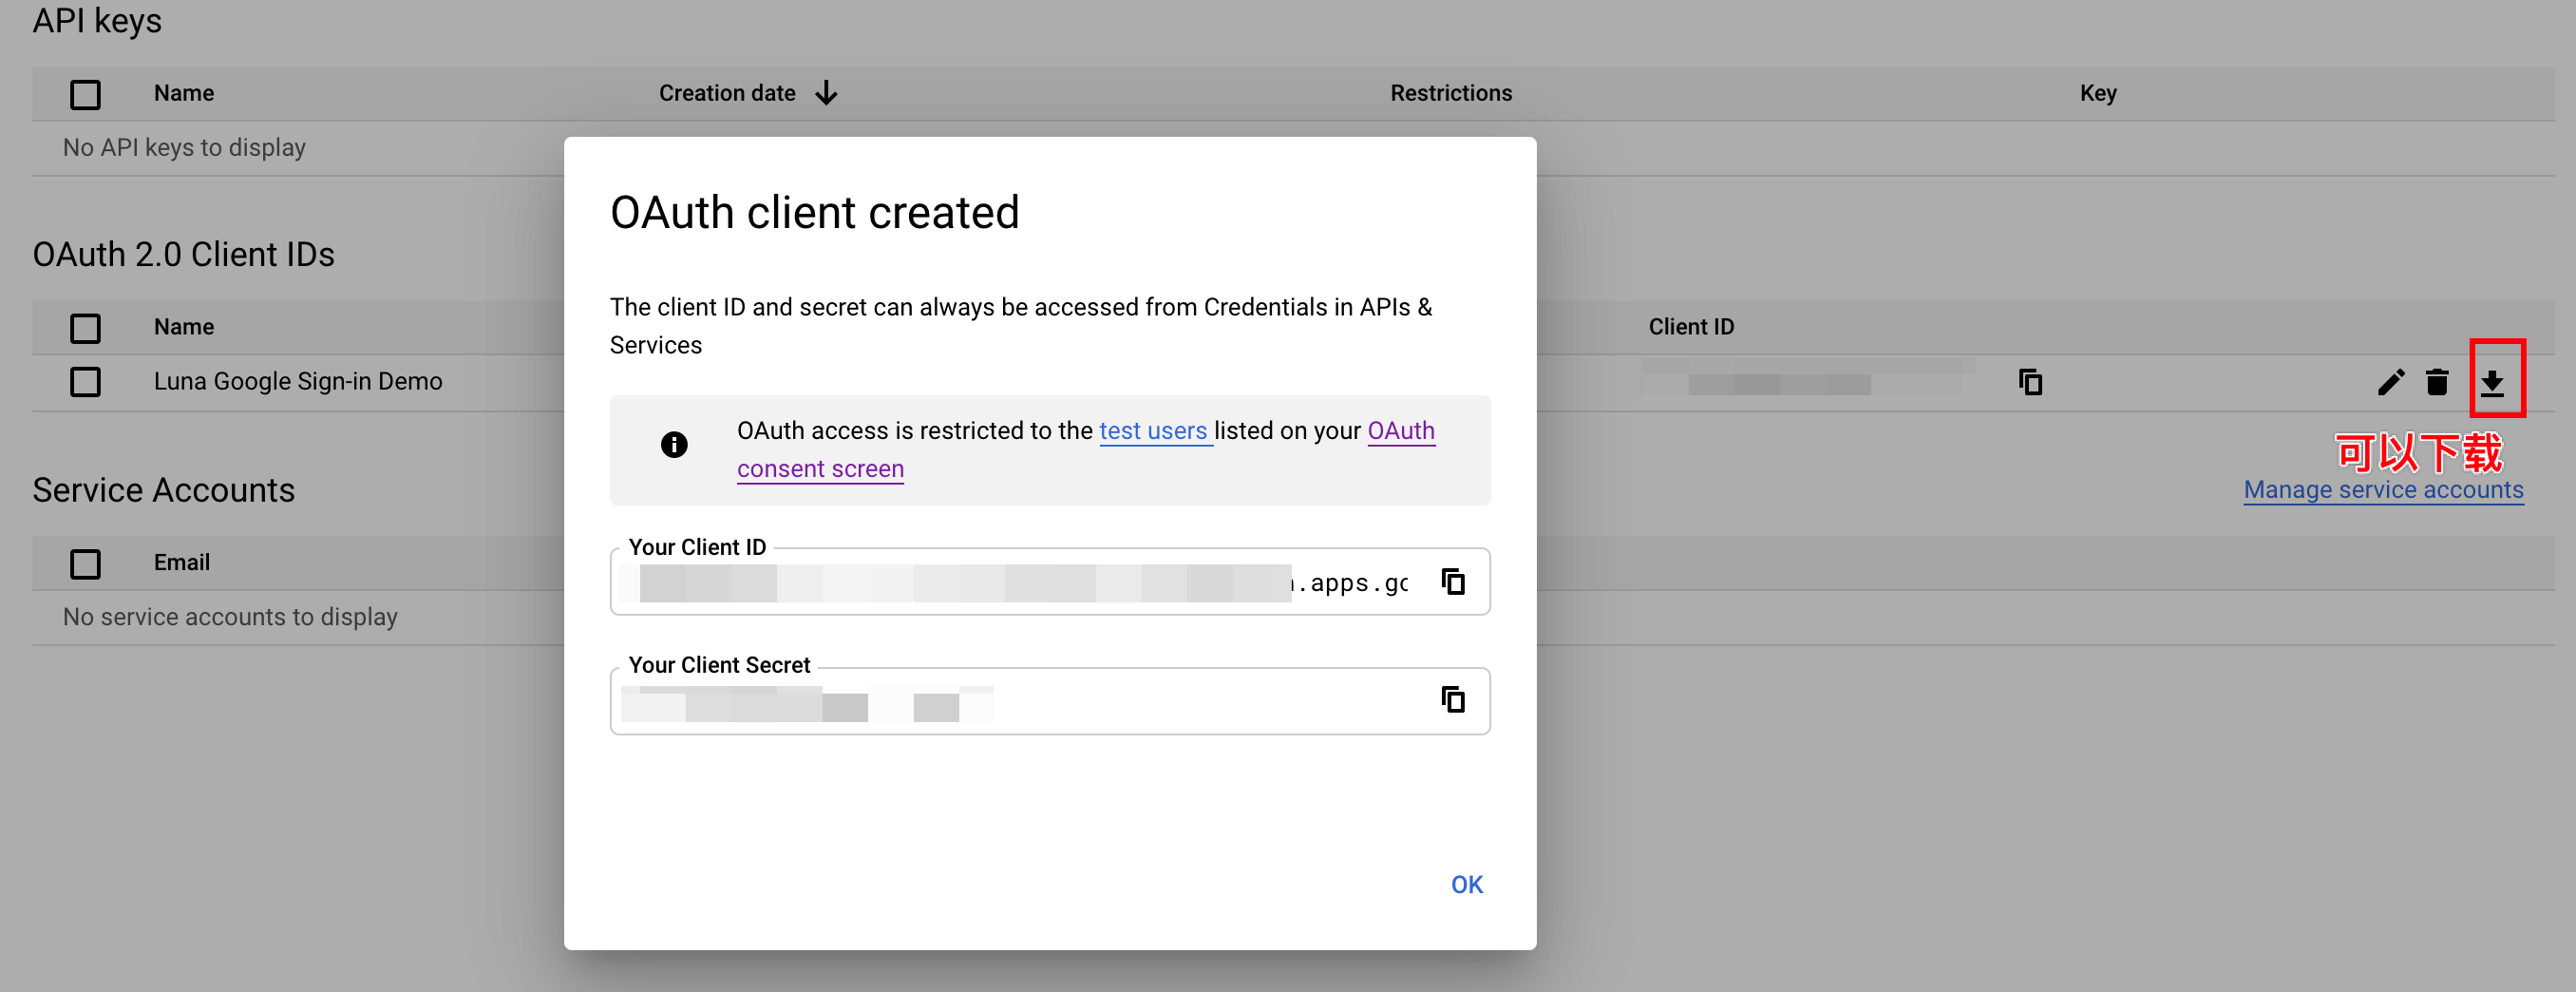Image resolution: width=2576 pixels, height=992 pixels.
Task: Click the info icon in the notice
Action: (674, 444)
